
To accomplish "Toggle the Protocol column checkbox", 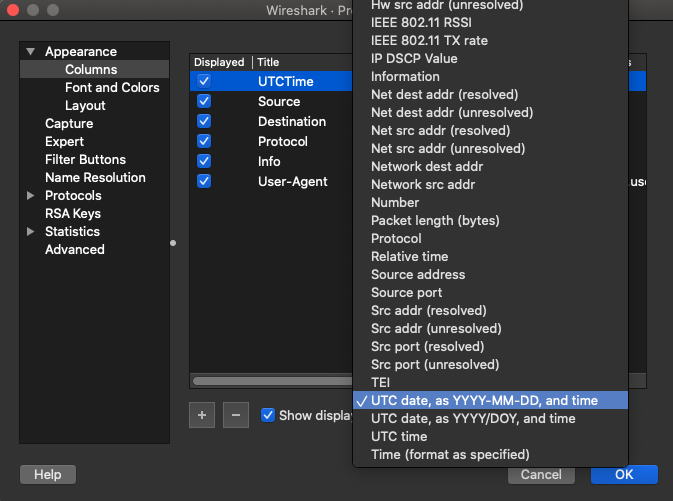I will coord(204,141).
